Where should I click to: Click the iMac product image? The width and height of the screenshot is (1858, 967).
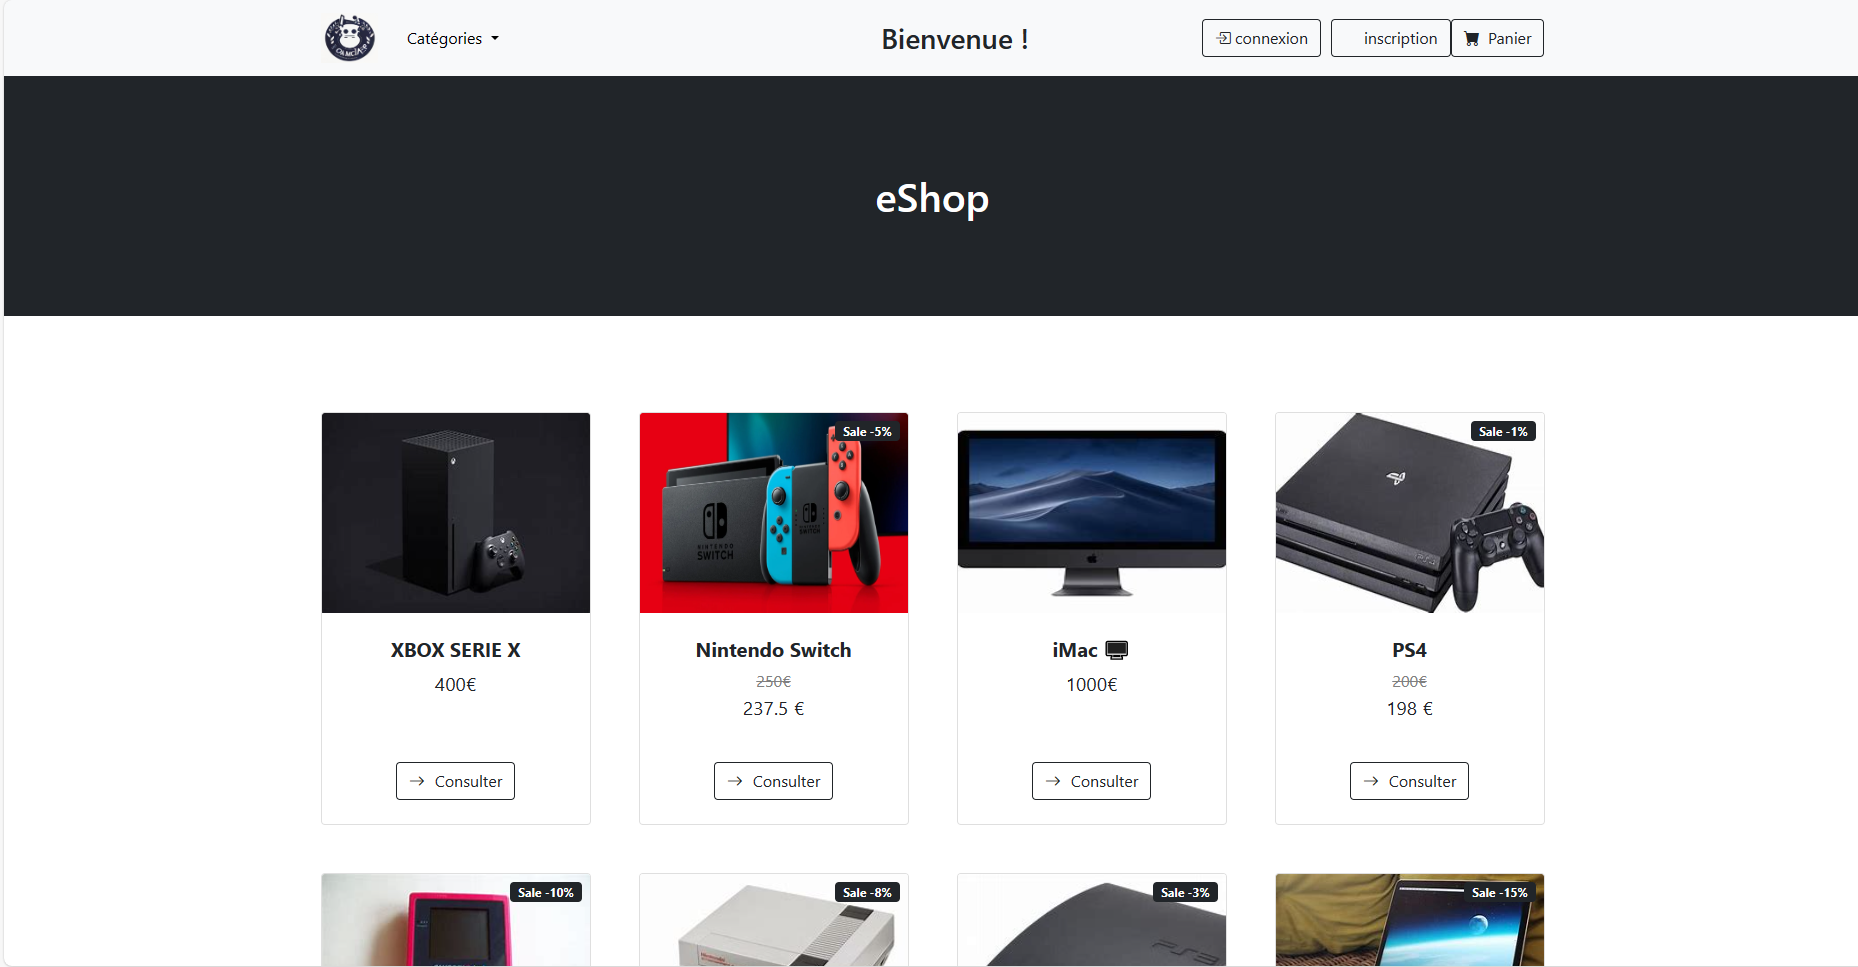1092,513
